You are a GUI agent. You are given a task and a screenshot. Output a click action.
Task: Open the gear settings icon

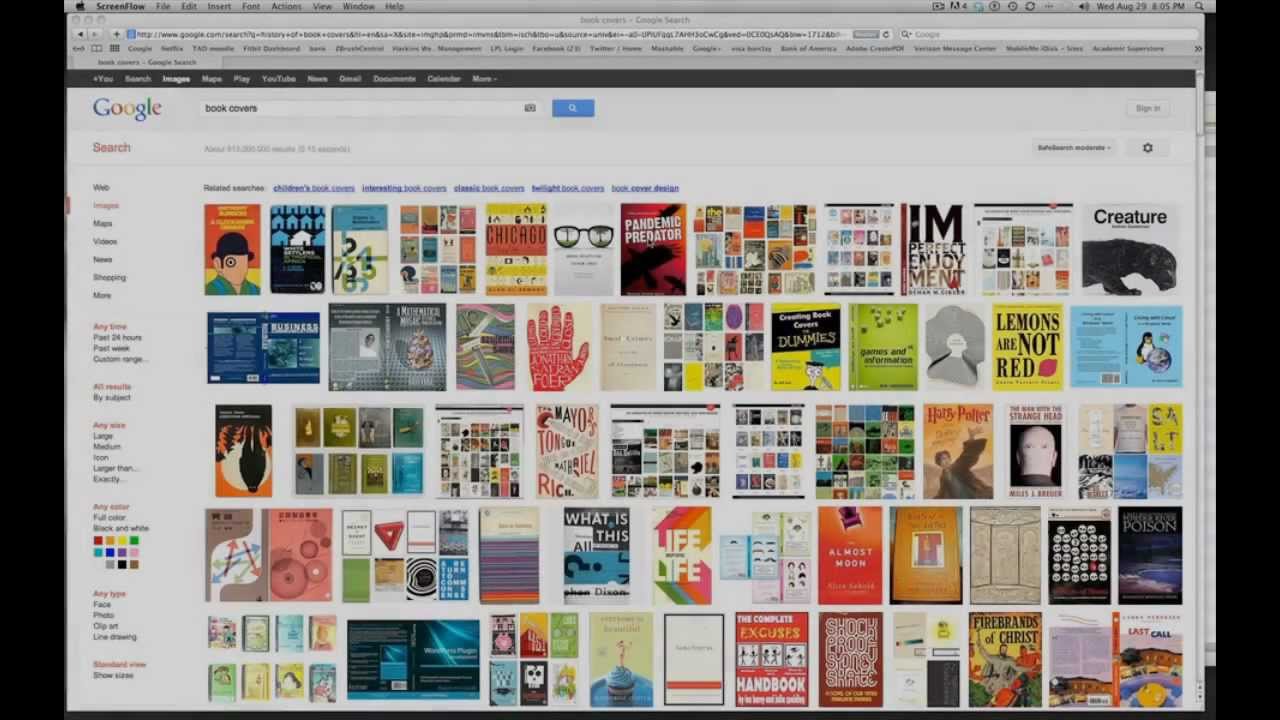coord(1147,148)
